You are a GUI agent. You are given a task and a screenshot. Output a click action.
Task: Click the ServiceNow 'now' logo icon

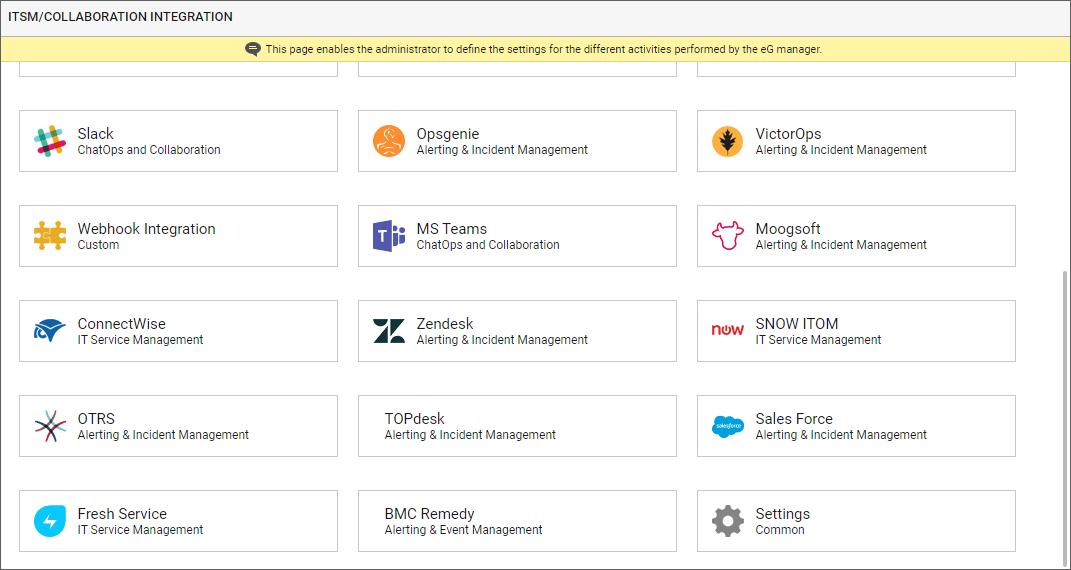pos(727,330)
